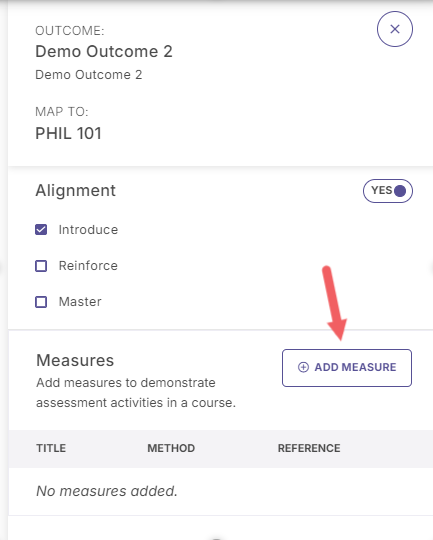Screen dimensions: 433x540
Task: Select the Reinforce label text
Action: pos(88,266)
